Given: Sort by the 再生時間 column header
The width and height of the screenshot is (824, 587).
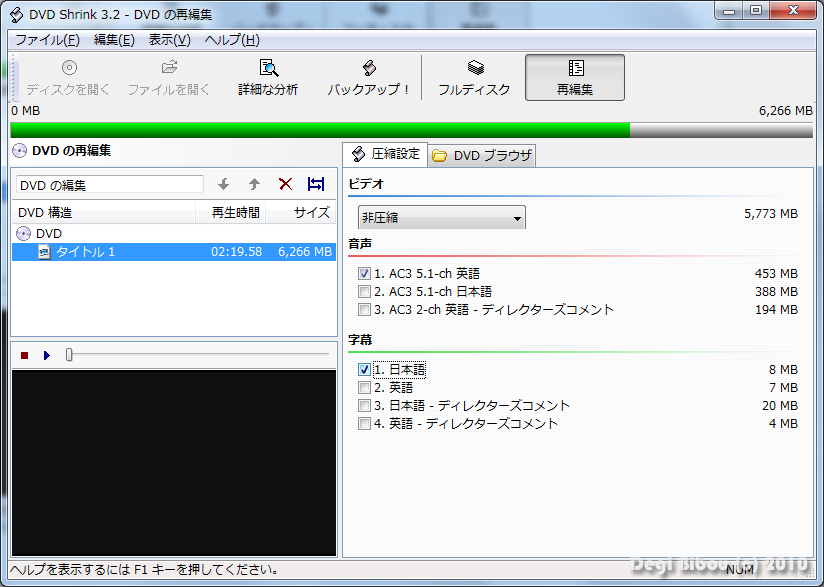Looking at the screenshot, I should tap(231, 212).
